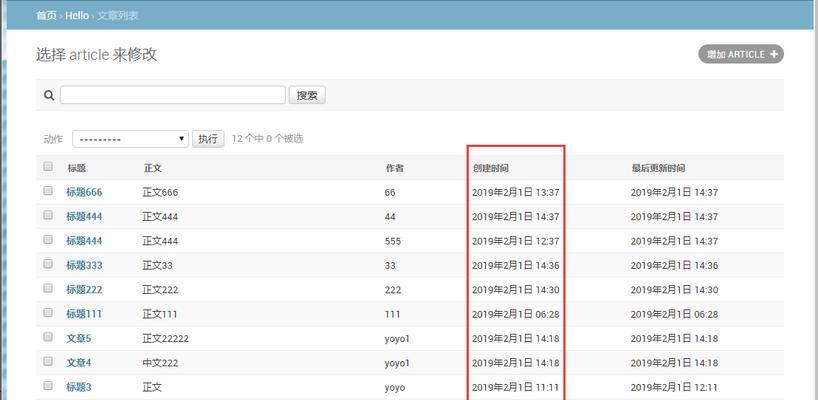Check the box for row 标题3

point(48,385)
